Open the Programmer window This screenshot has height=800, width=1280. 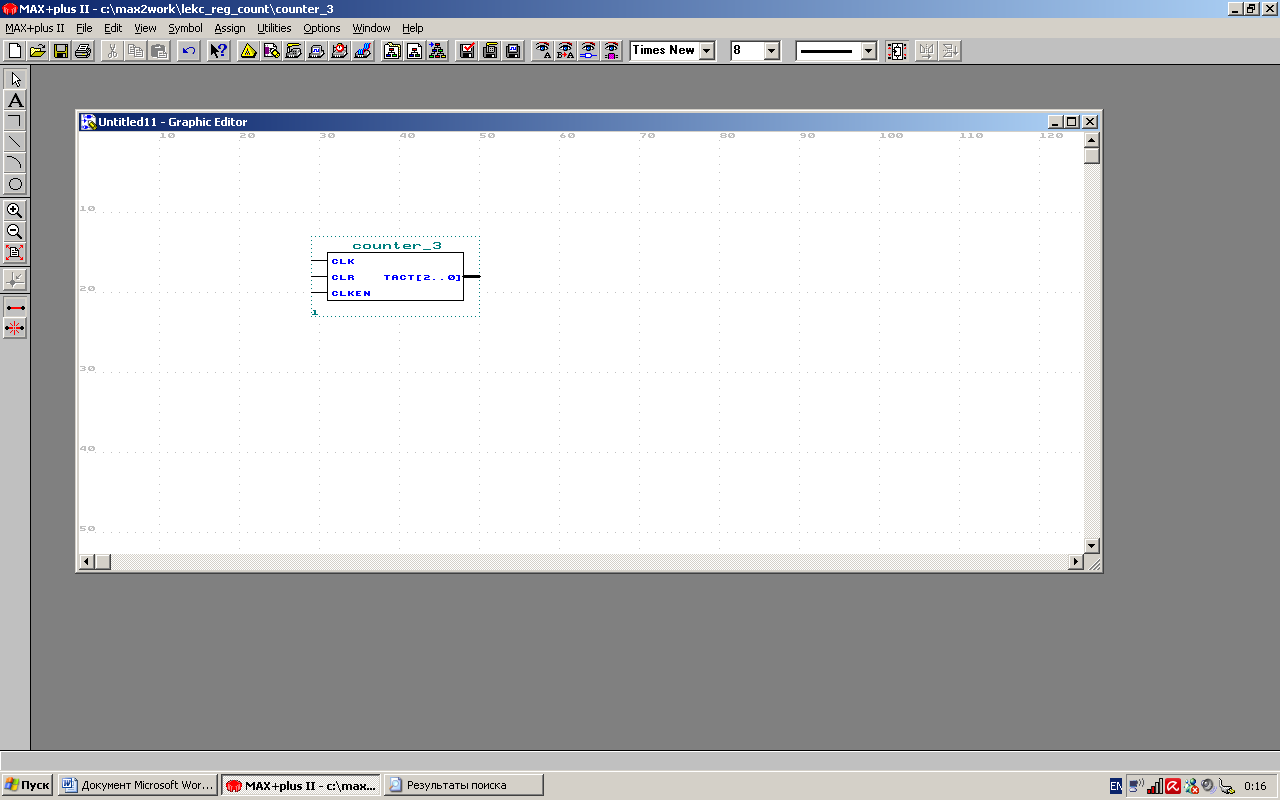[x=362, y=50]
